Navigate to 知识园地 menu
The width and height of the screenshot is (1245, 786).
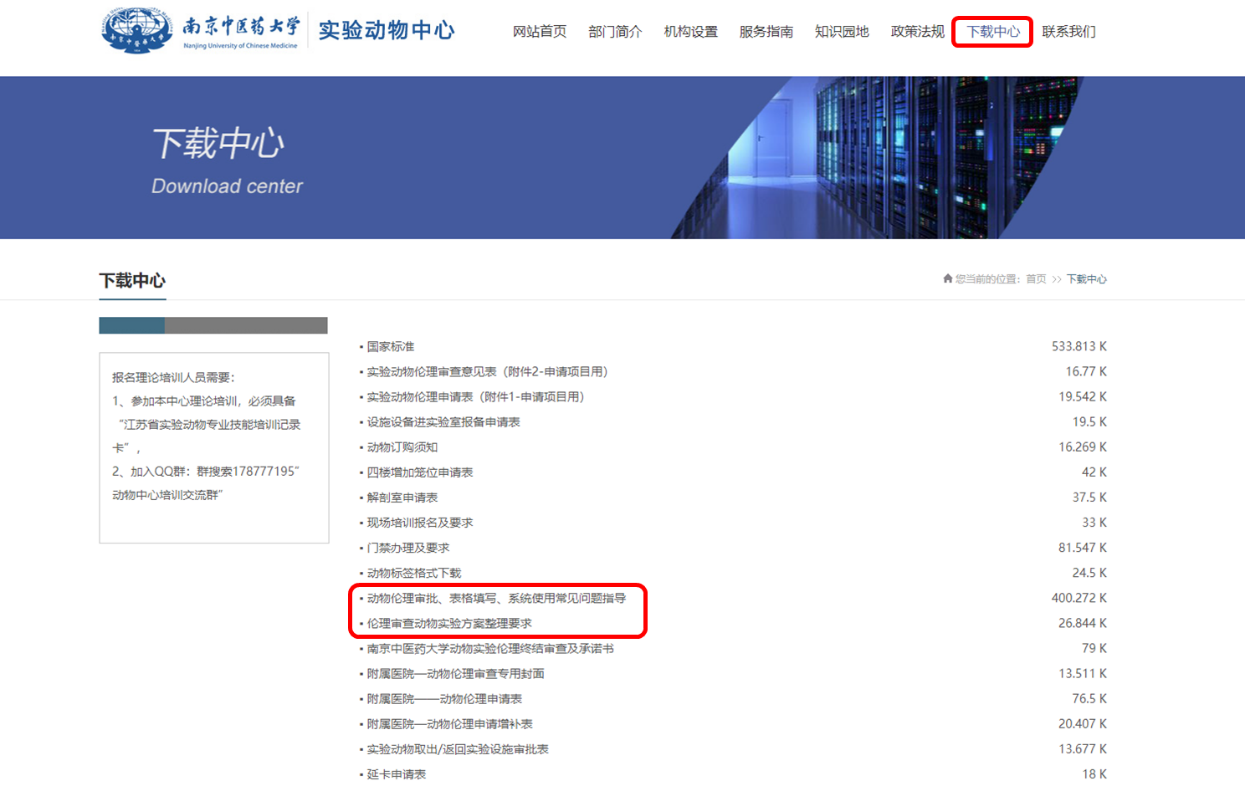[842, 32]
